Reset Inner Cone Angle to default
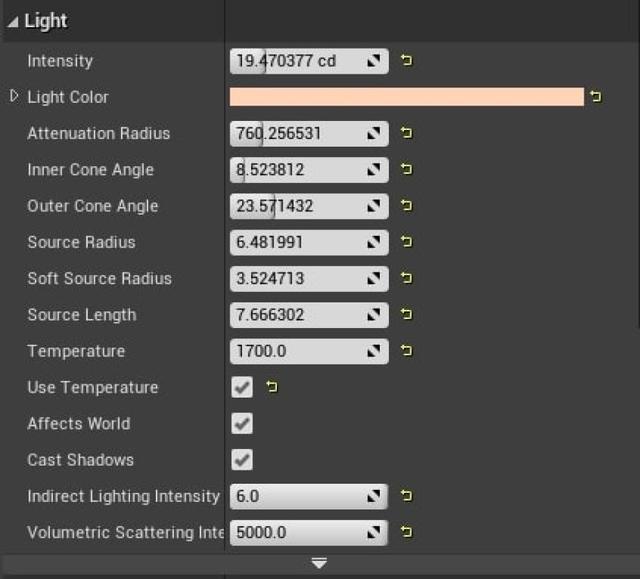 click(x=406, y=170)
